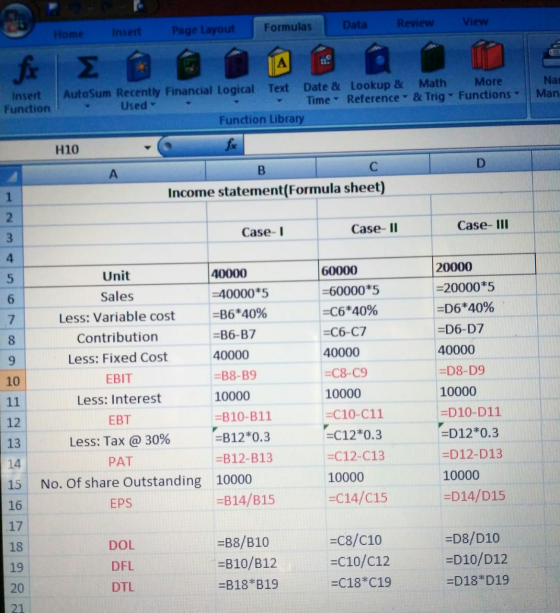Select cell with =D18*D19
Screen dimensions: 560x613
pyautogui.click(x=494, y=580)
